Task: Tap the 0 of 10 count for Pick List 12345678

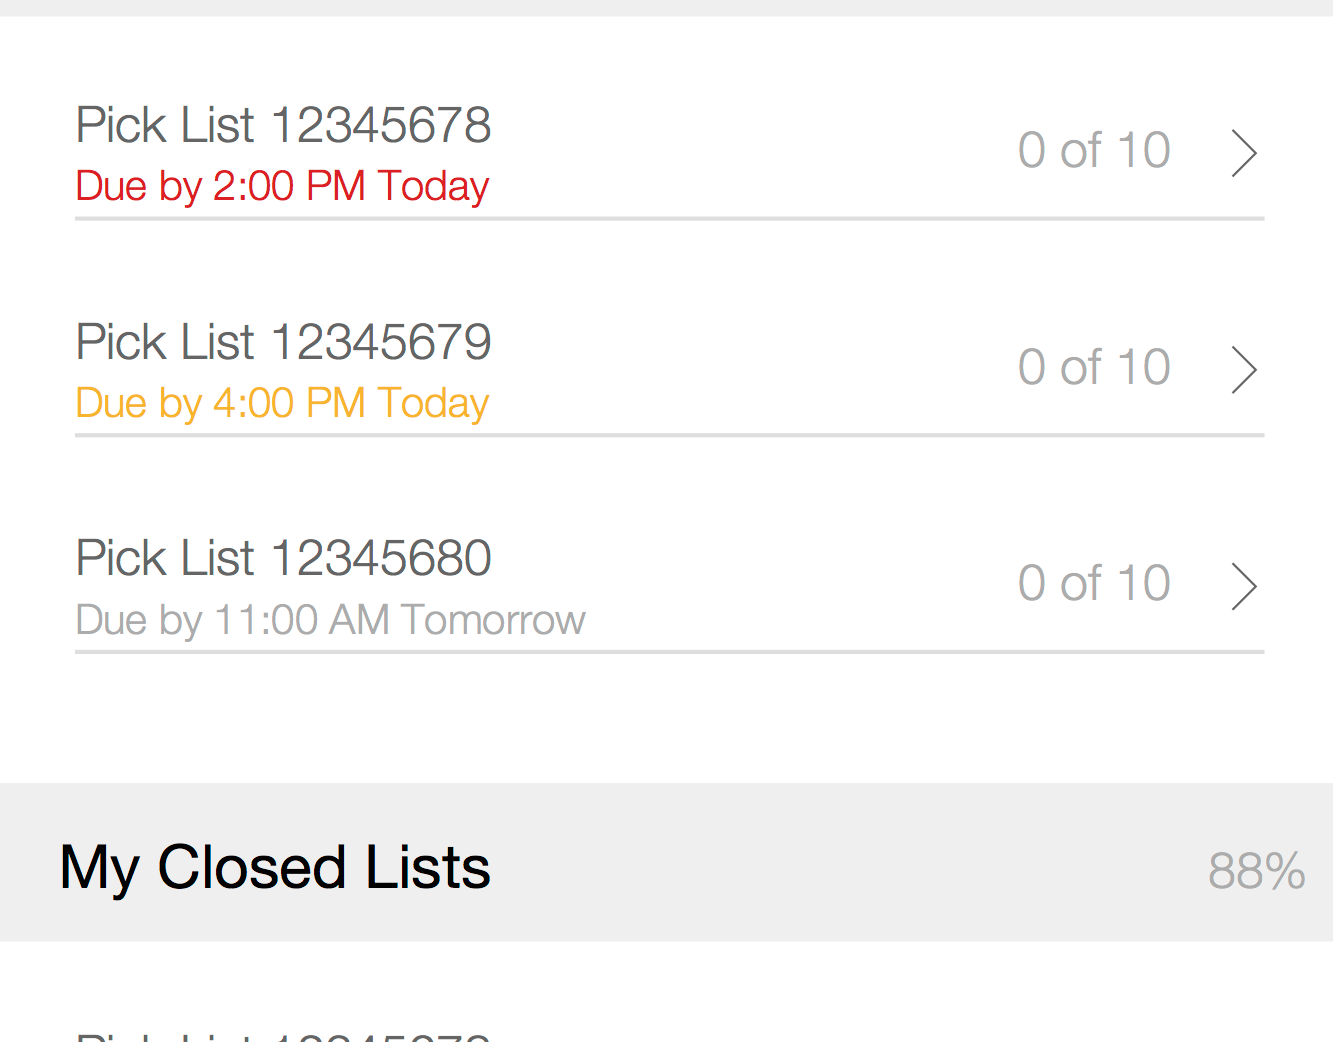Action: point(1094,151)
